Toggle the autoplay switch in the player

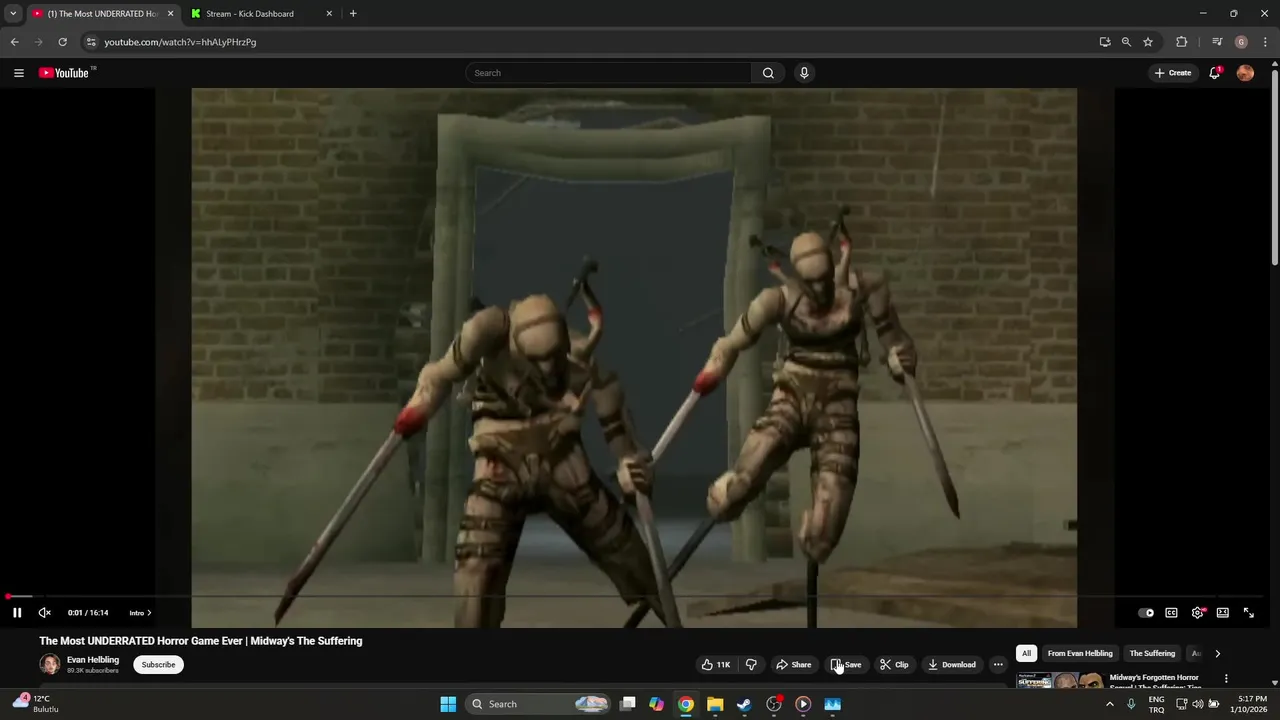pyautogui.click(x=1146, y=613)
